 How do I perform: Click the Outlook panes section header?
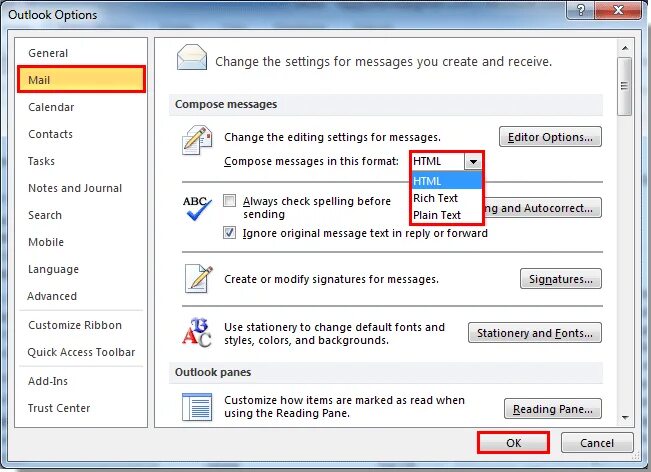coord(386,372)
